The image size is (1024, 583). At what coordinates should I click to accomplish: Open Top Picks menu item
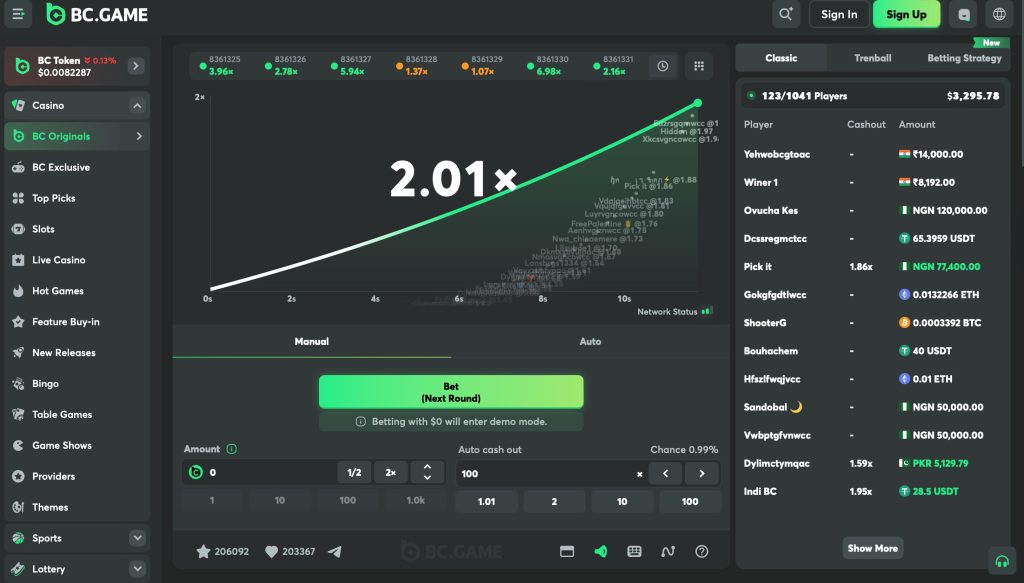[x=77, y=198]
